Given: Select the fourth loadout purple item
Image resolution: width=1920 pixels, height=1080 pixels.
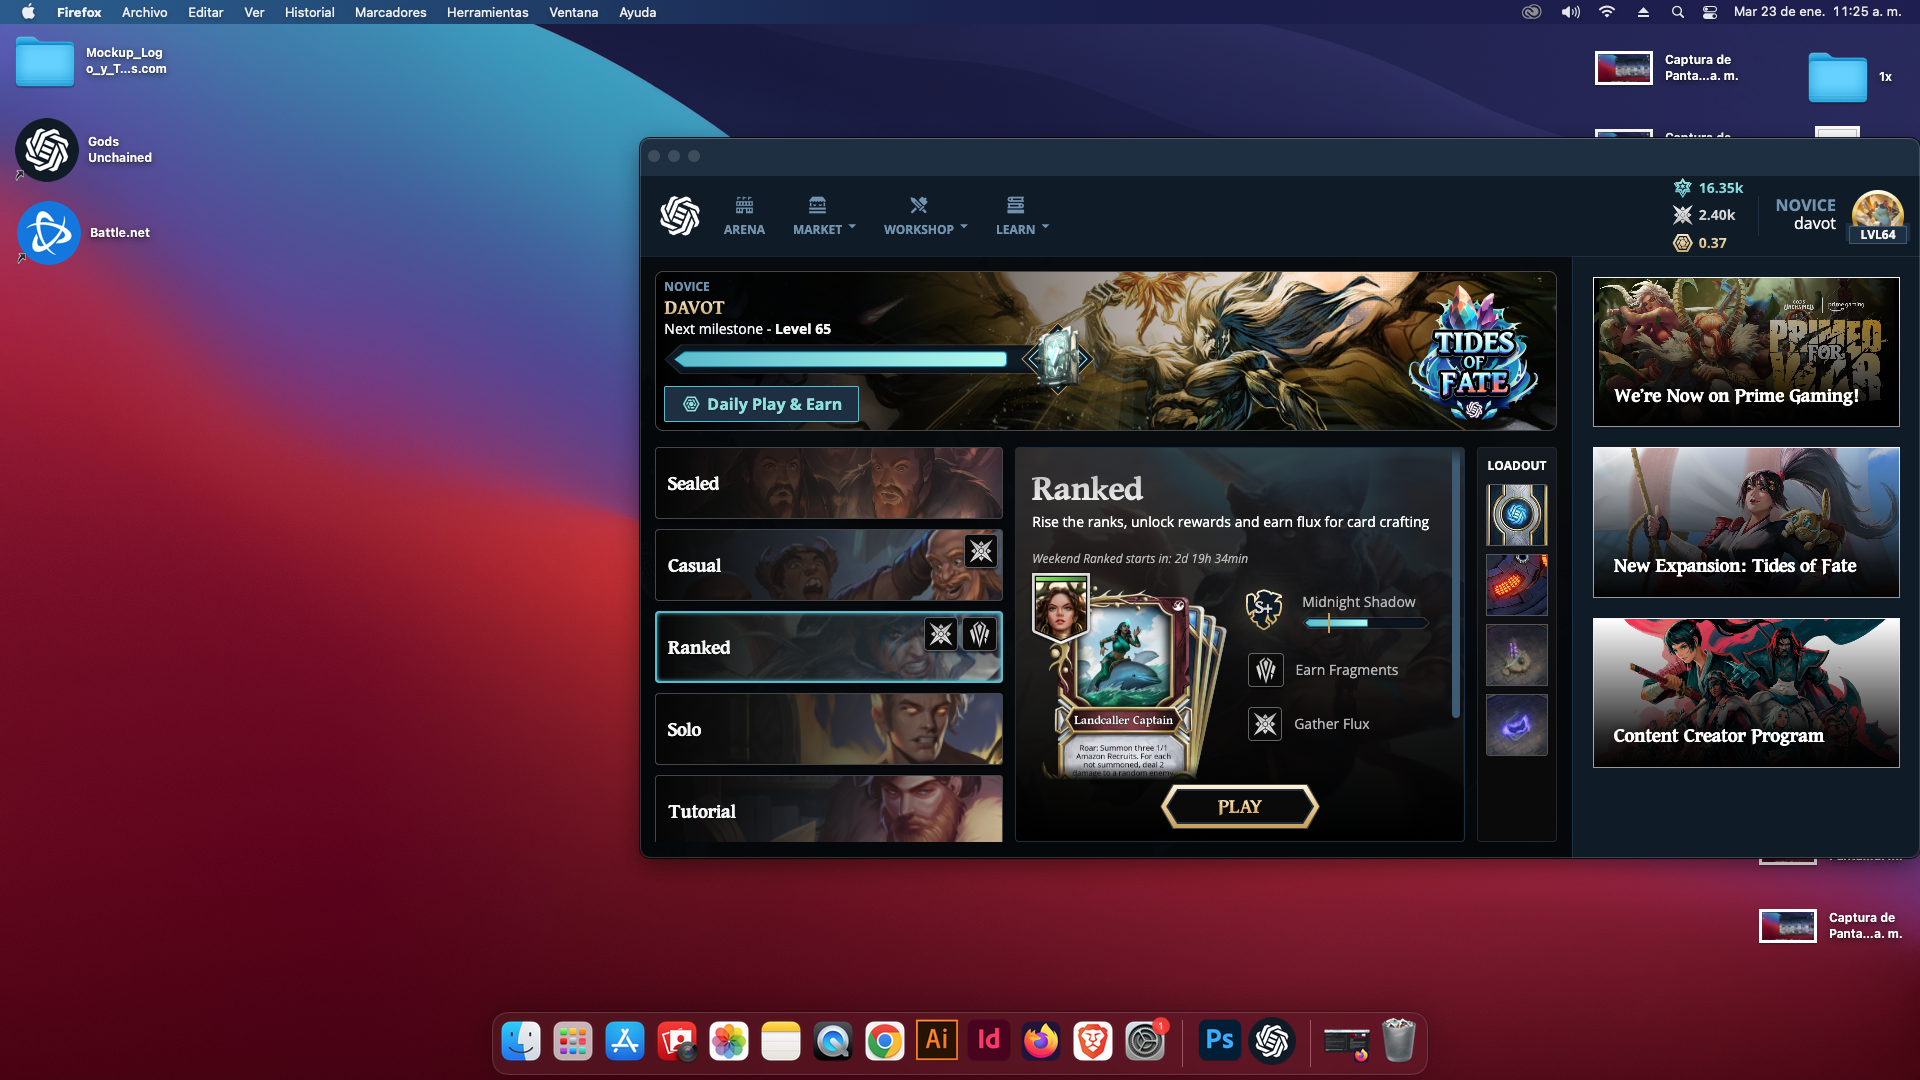Looking at the screenshot, I should [x=1516, y=725].
